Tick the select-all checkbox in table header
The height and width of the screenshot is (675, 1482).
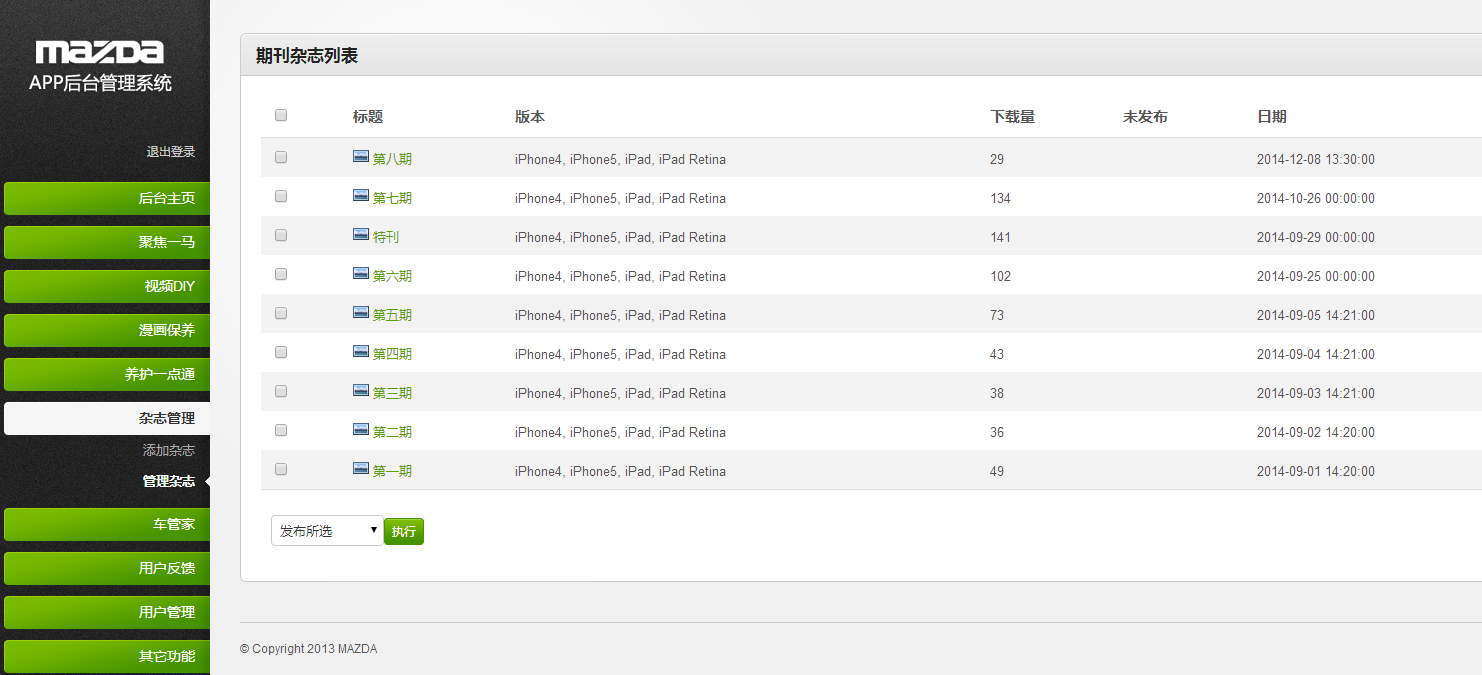[x=281, y=115]
